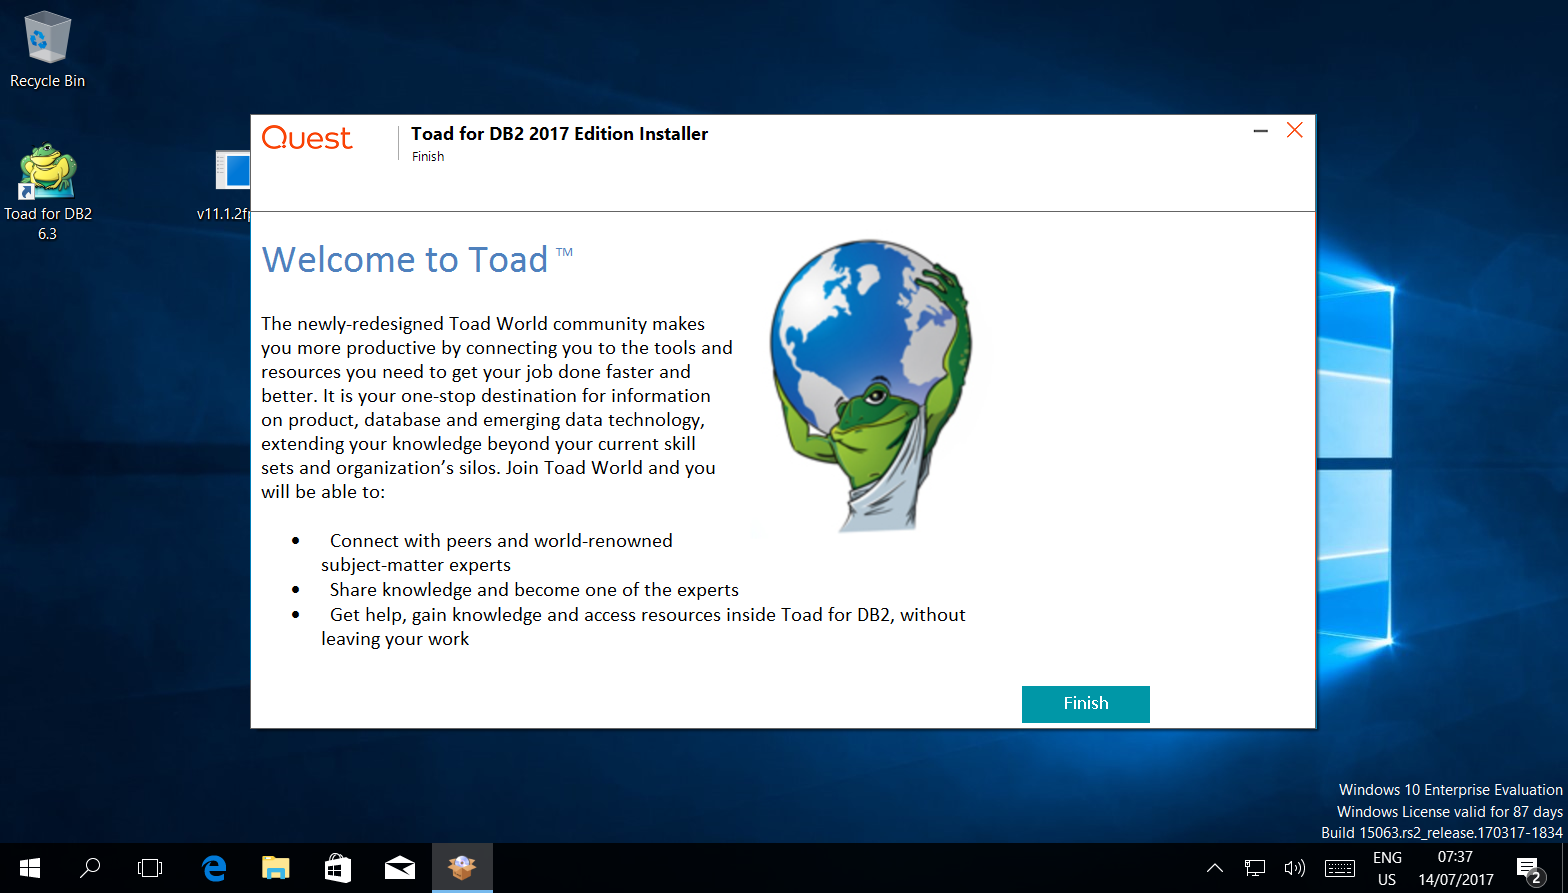Select the Toad for DB2 6.3 shortcut
This screenshot has height=893, width=1568.
point(47,192)
